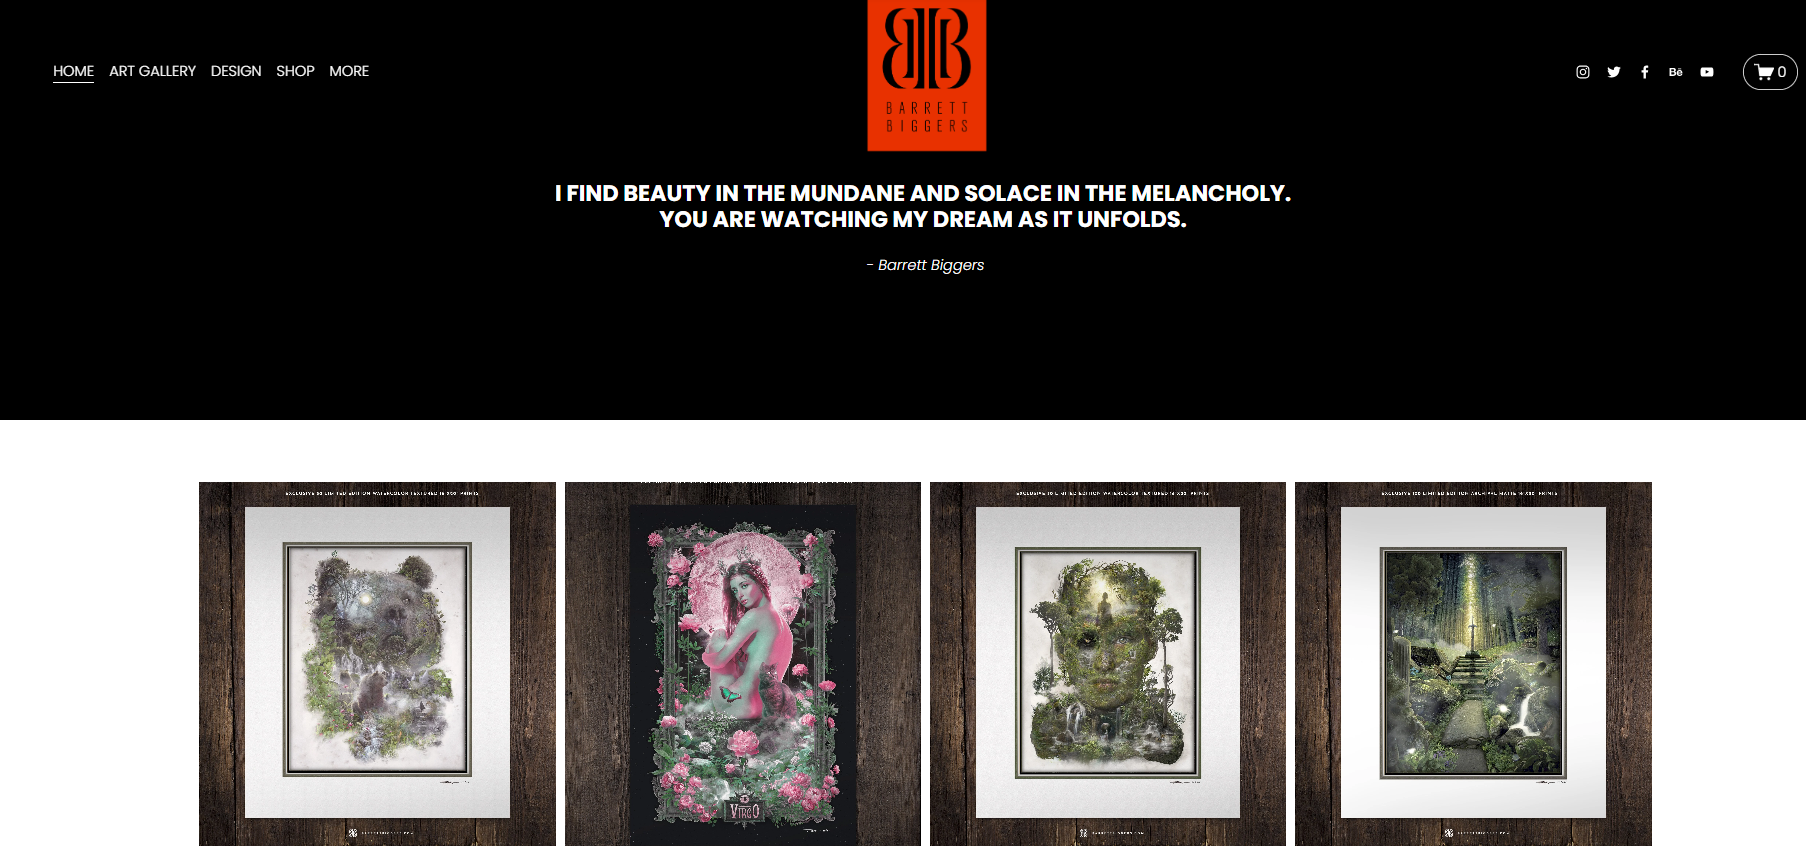The image size is (1806, 860).
Task: Open the DESIGN navigation item
Action: click(x=236, y=71)
